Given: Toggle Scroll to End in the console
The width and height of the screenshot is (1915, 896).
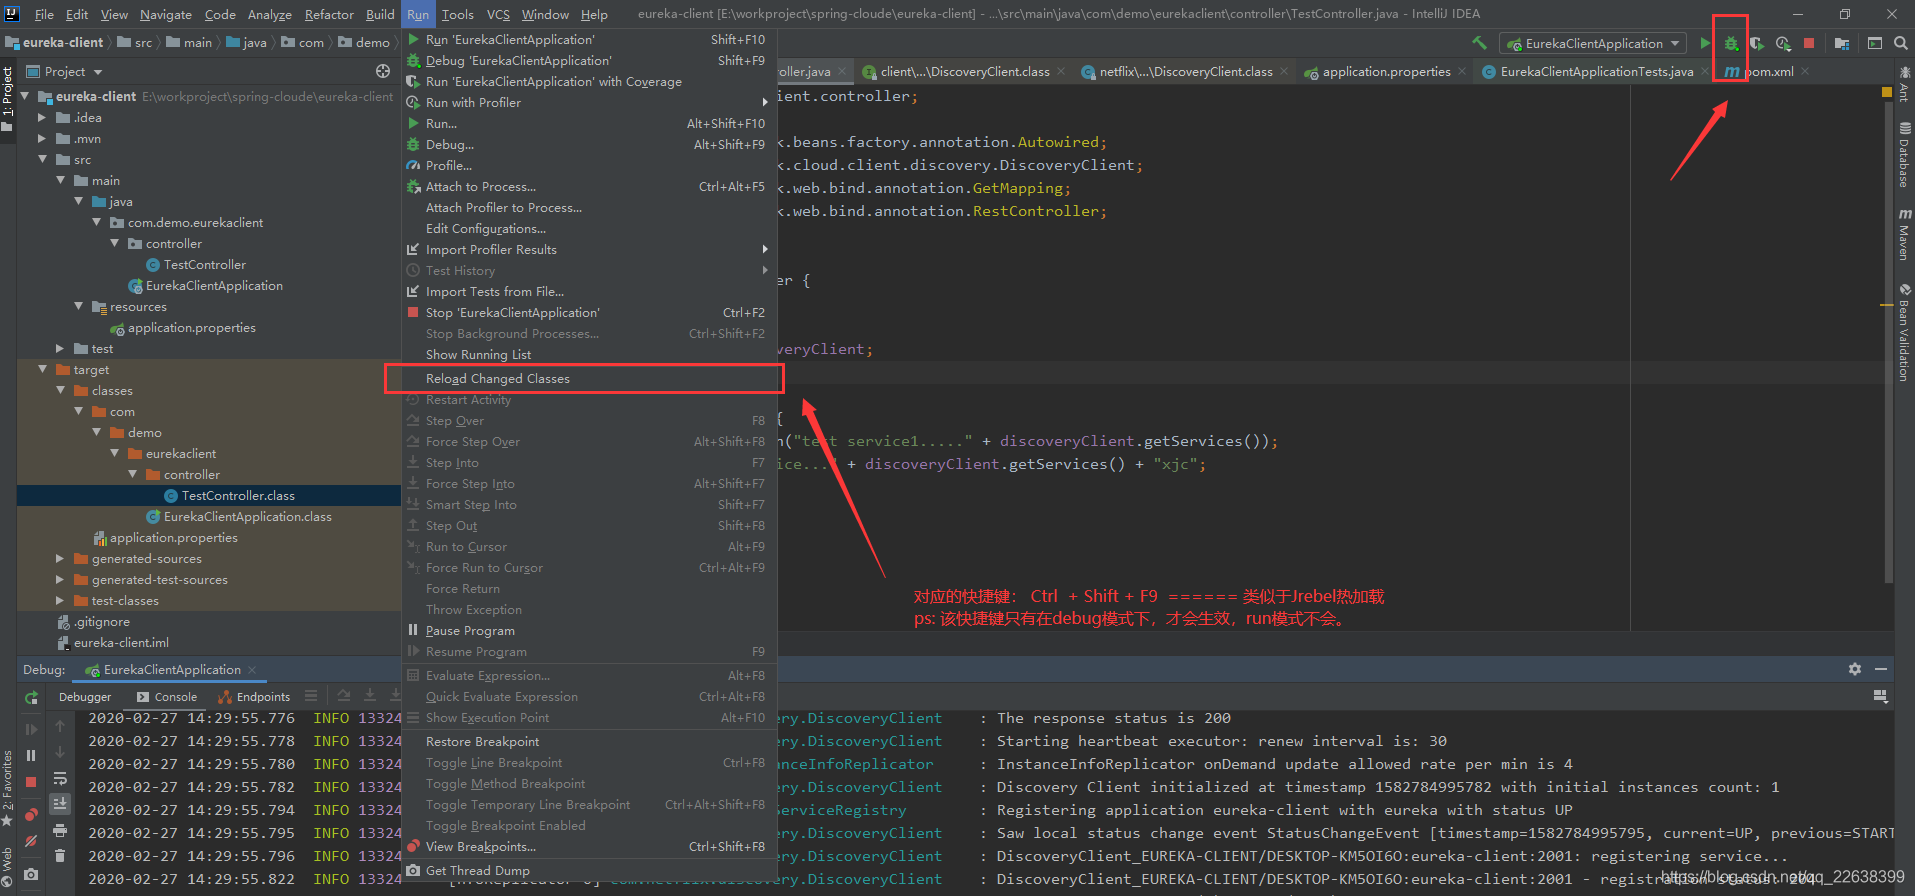Looking at the screenshot, I should click(x=60, y=804).
